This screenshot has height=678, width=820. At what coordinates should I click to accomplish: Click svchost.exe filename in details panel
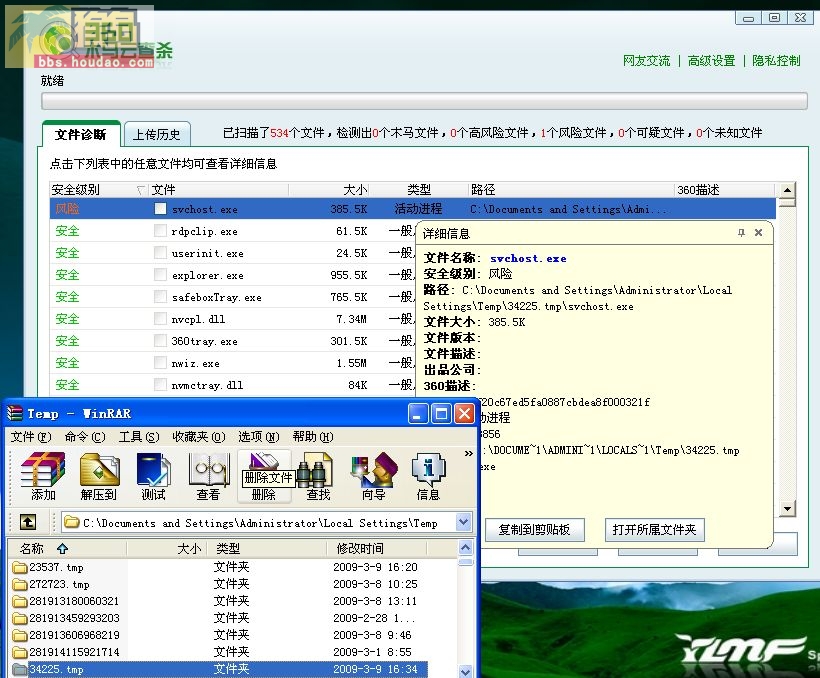click(528, 258)
